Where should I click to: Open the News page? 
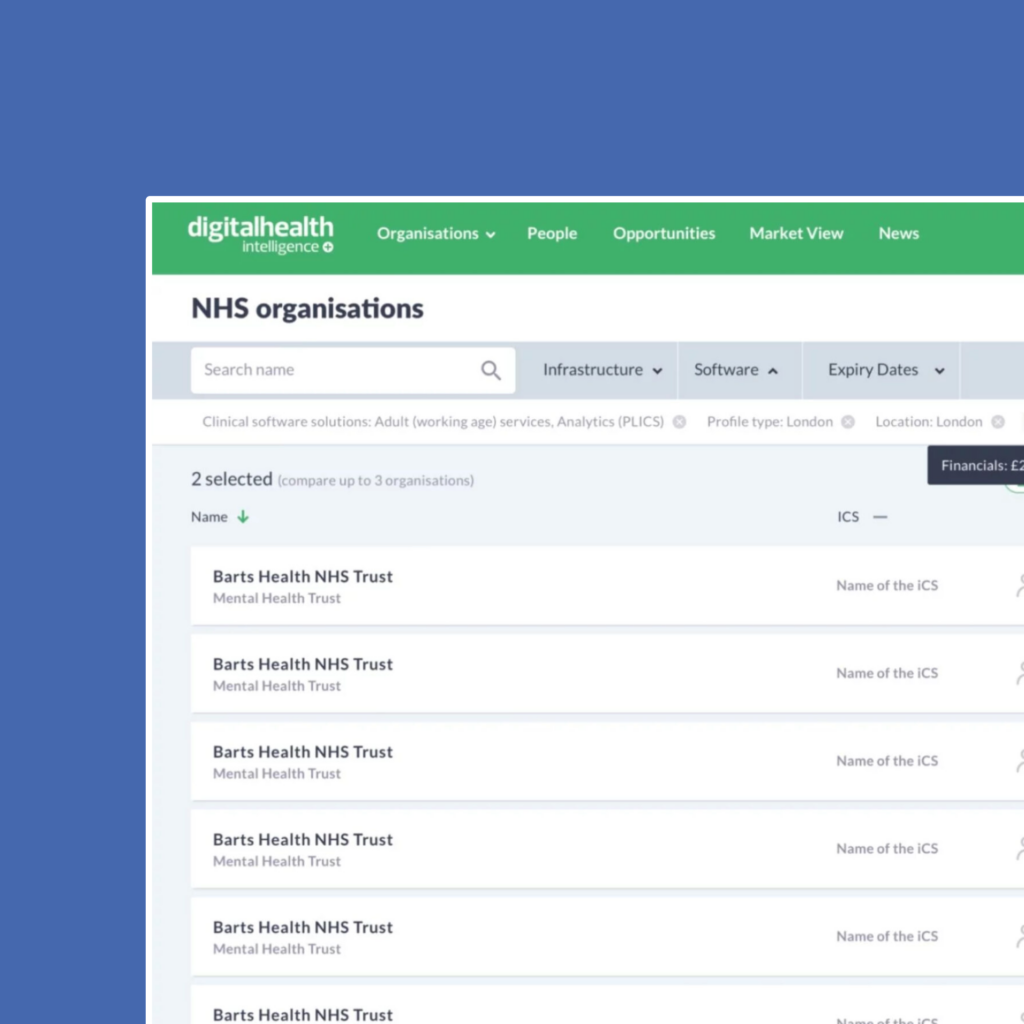pos(898,233)
